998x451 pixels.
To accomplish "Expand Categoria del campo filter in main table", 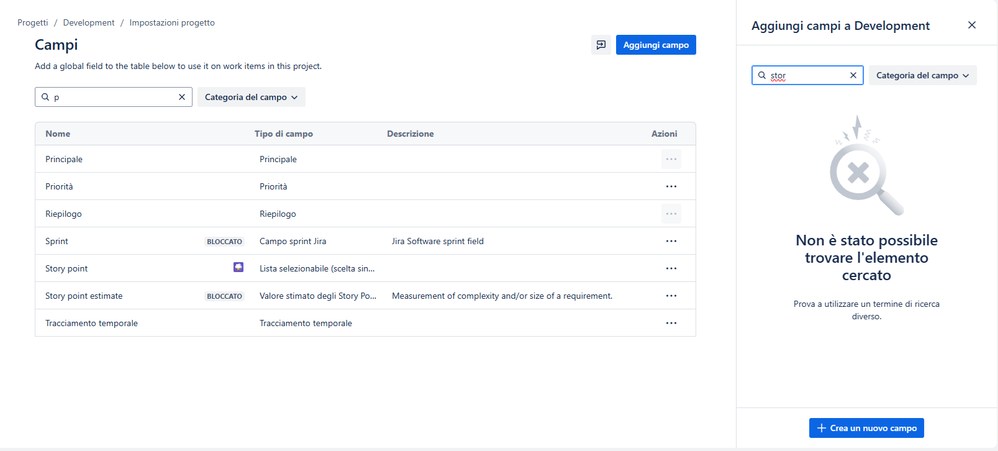I will 251,97.
